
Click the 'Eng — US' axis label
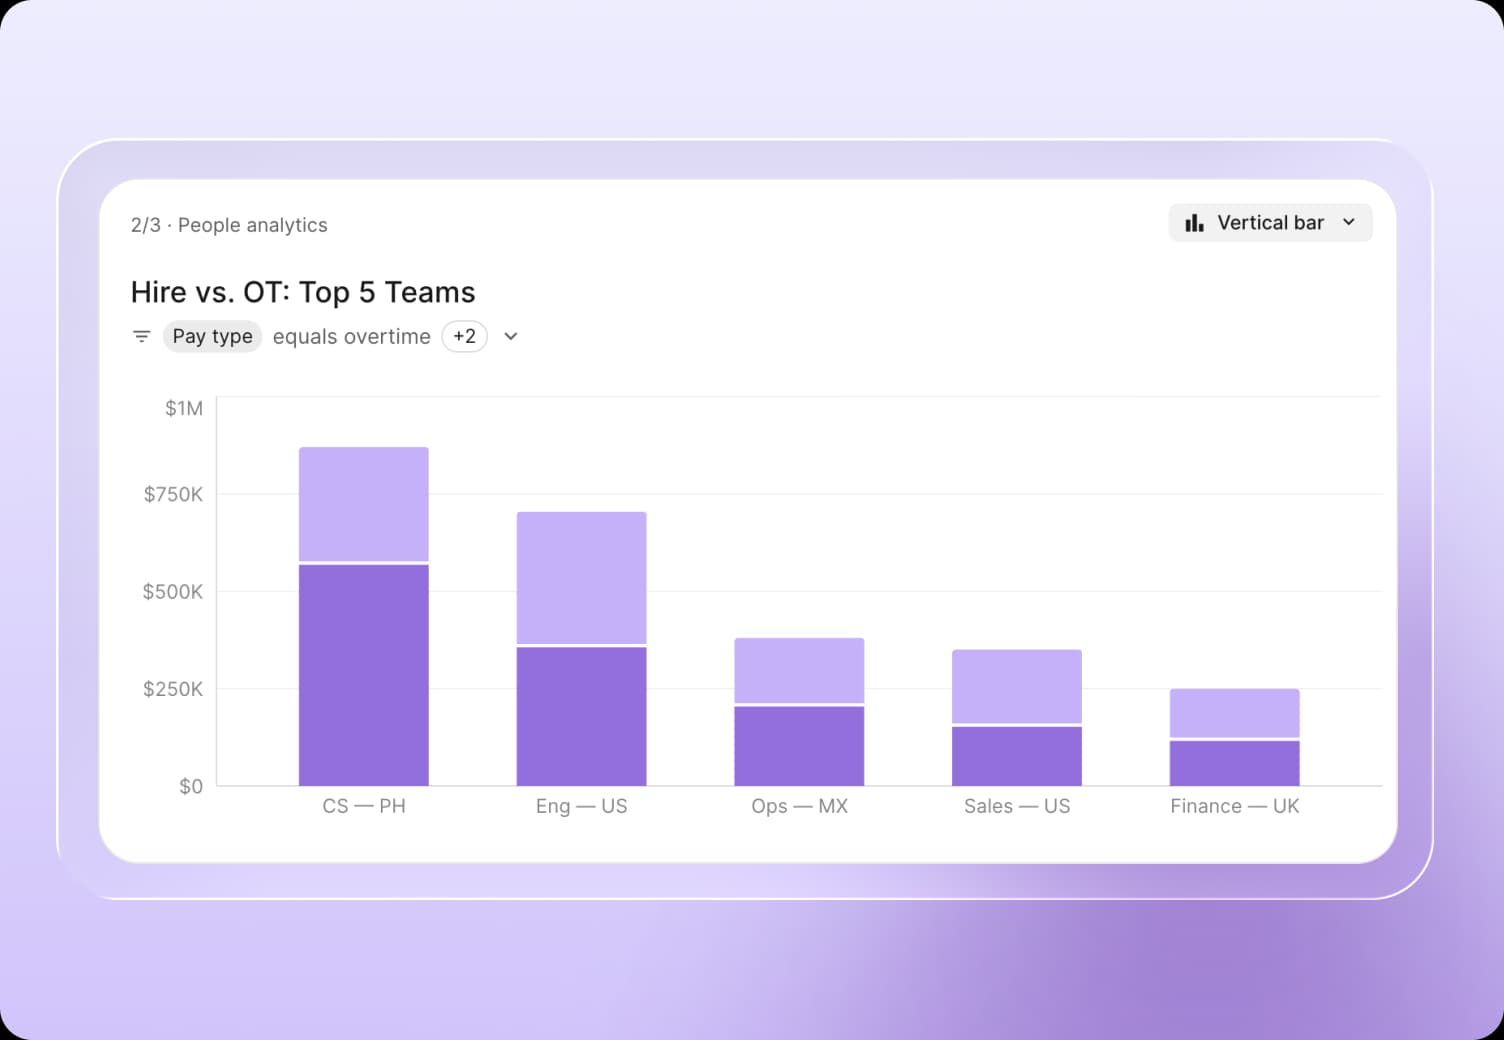[582, 806]
